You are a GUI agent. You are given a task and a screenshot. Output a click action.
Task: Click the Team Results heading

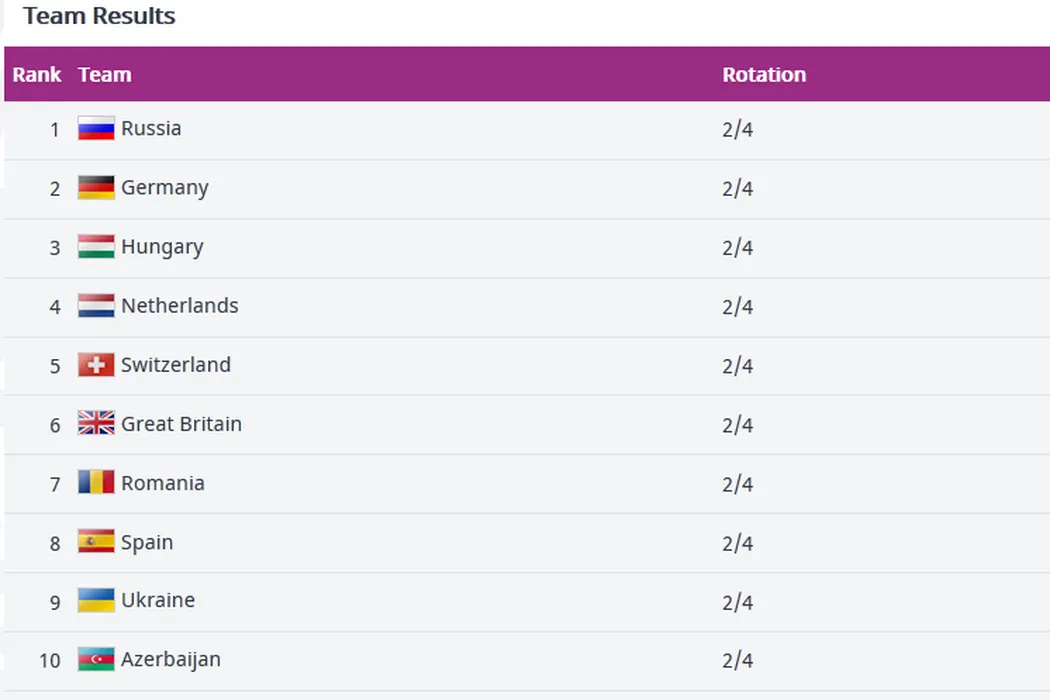[x=99, y=17]
